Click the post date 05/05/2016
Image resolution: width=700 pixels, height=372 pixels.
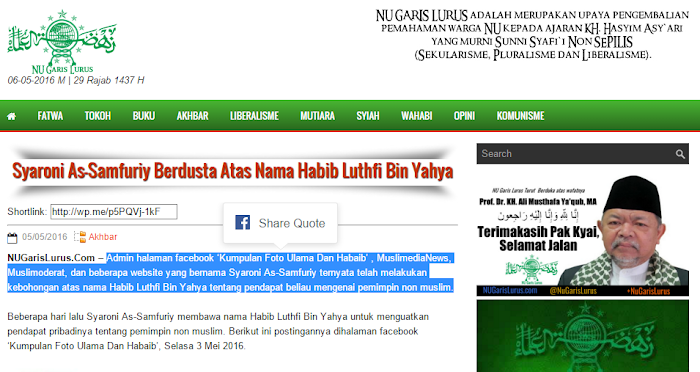45,237
